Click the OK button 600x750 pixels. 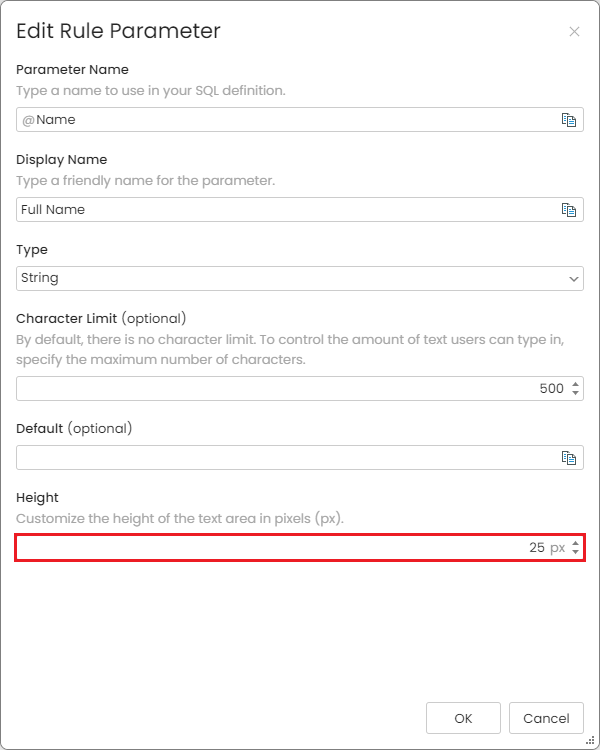463,718
